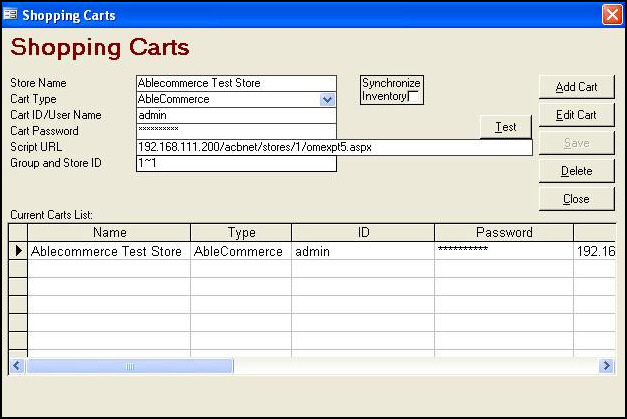Screen dimensions: 627x419
Task: Click the current record selector arrow in the carts list
Action: [18, 251]
